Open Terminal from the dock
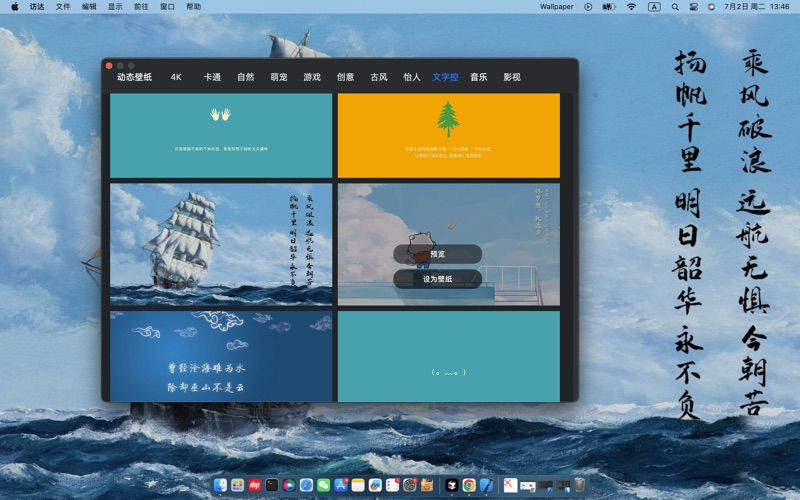Viewport: 800px width, 500px height. 272,485
